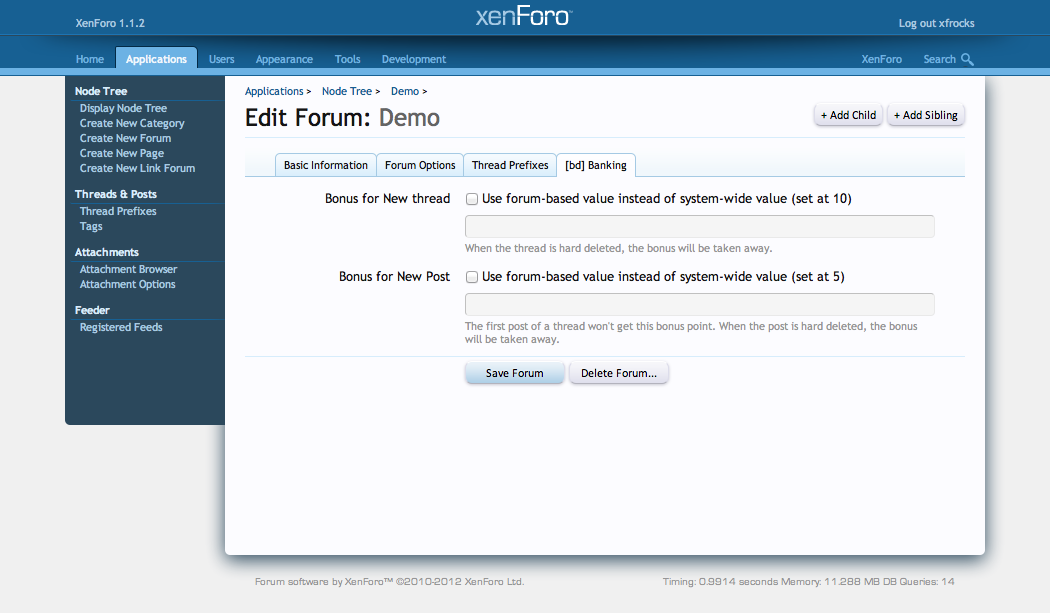Image resolution: width=1050 pixels, height=613 pixels.
Task: Click the XenForo 1.1.2 version text
Action: click(x=110, y=23)
